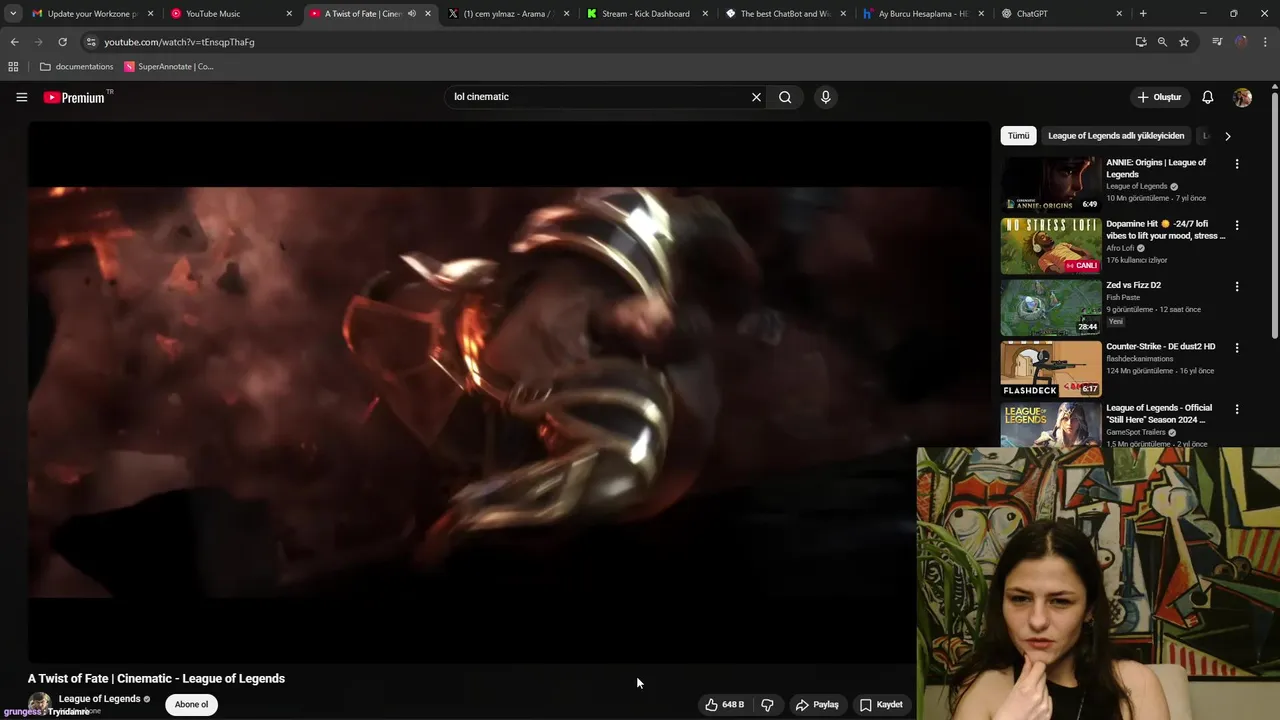
Task: Open League of Legends channel name link
Action: click(x=99, y=699)
